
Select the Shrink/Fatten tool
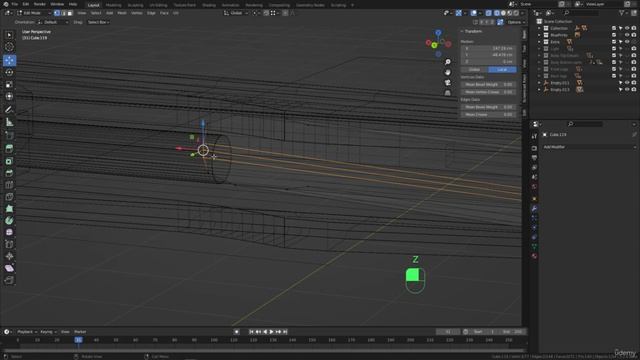point(9,256)
